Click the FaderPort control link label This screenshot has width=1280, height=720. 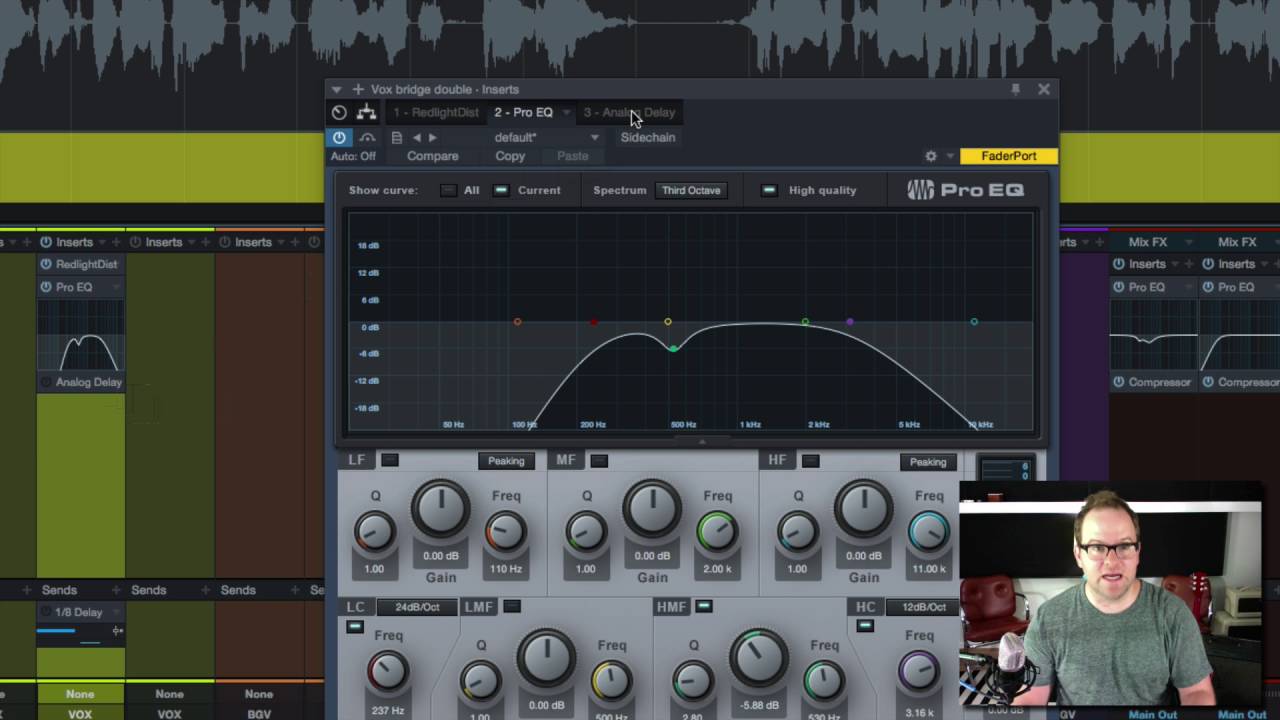click(x=1008, y=156)
